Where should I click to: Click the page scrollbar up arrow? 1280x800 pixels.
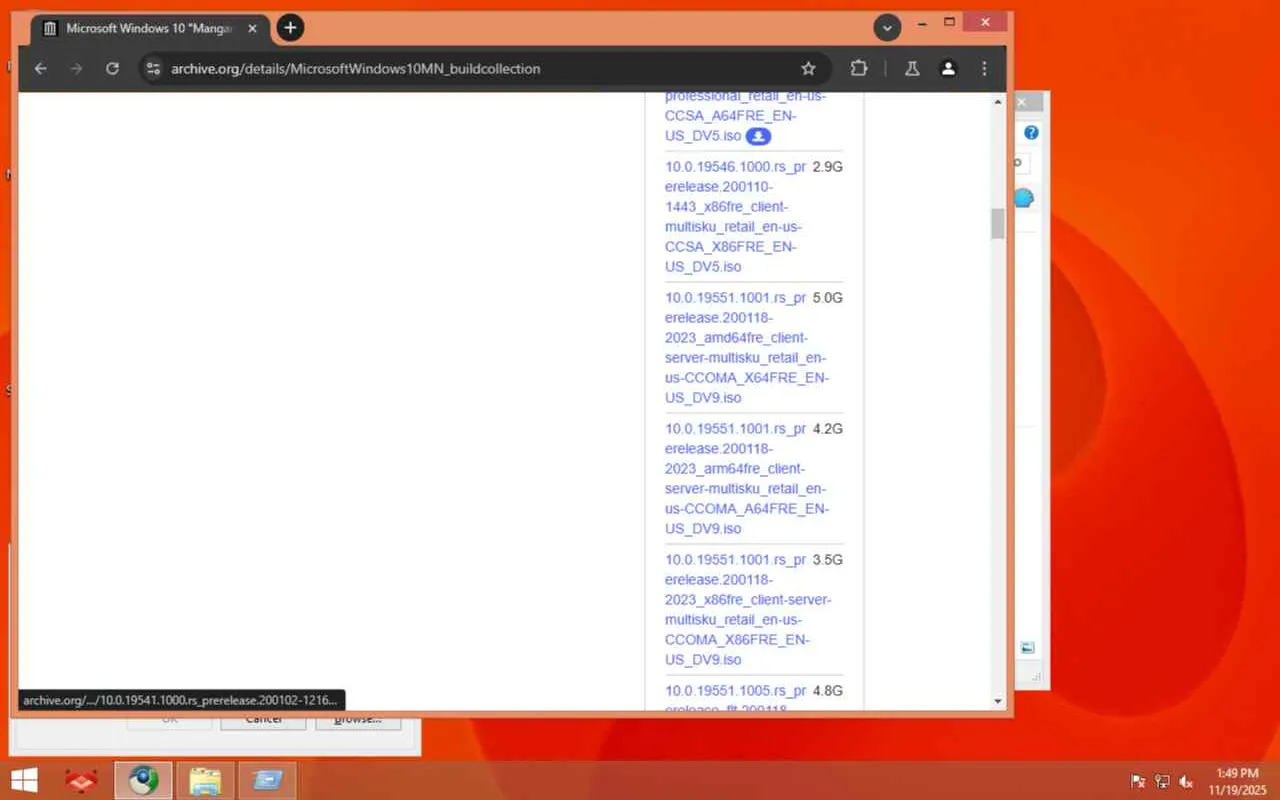click(x=997, y=102)
